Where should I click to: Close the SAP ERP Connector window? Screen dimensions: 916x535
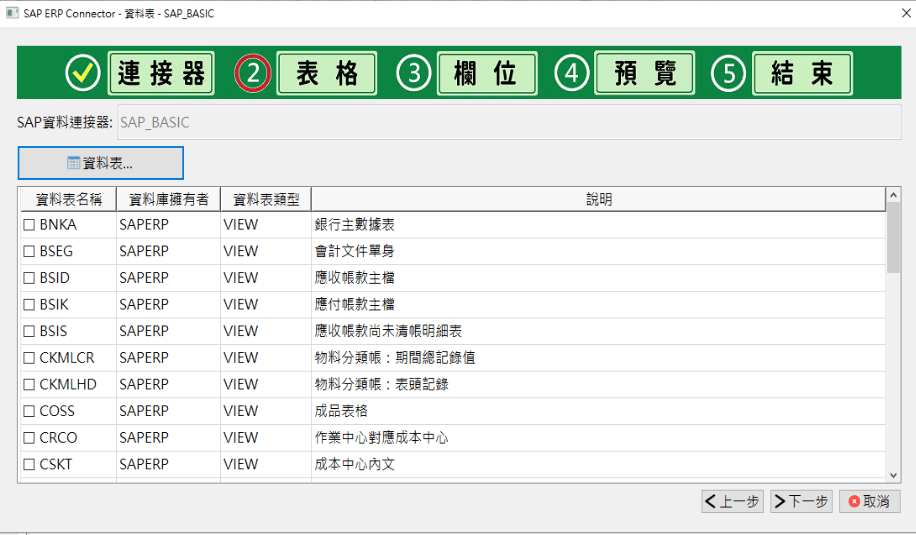click(906, 13)
